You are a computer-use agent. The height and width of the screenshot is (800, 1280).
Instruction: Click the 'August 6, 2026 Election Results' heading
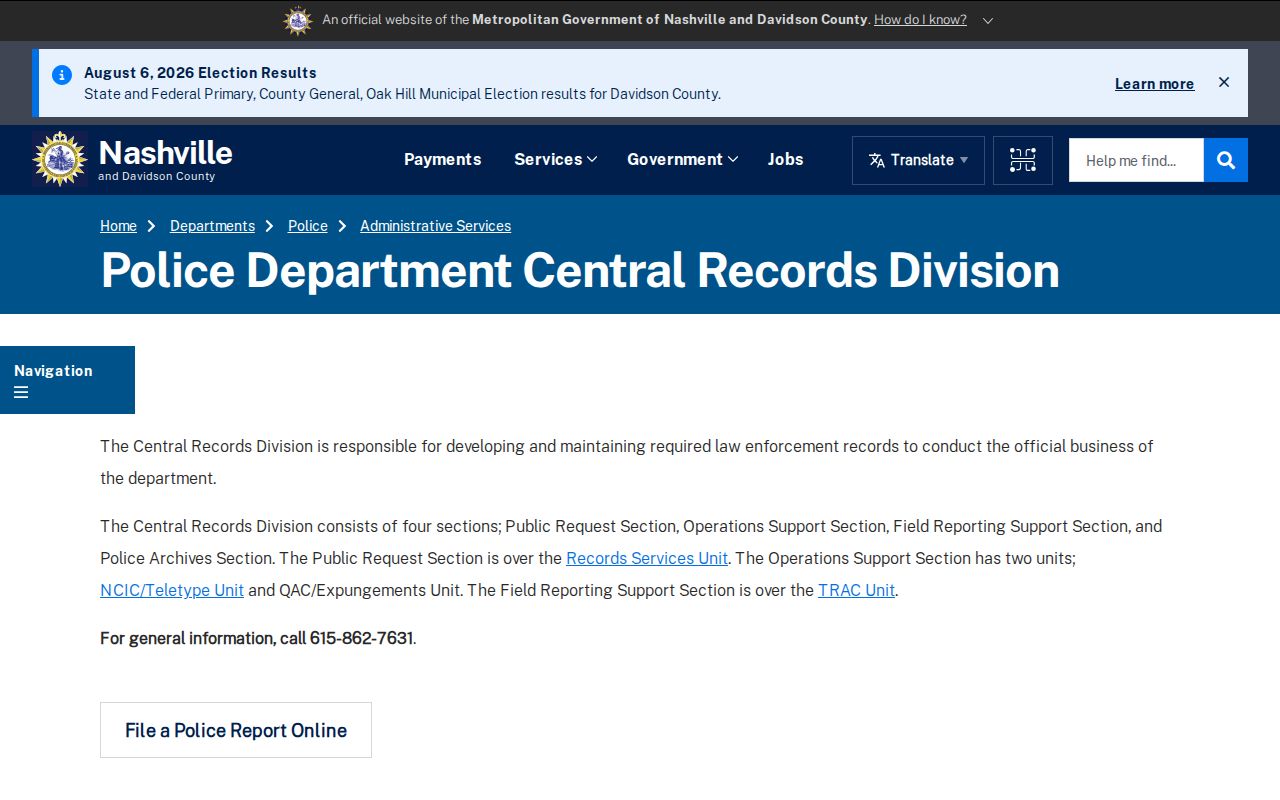coord(200,73)
